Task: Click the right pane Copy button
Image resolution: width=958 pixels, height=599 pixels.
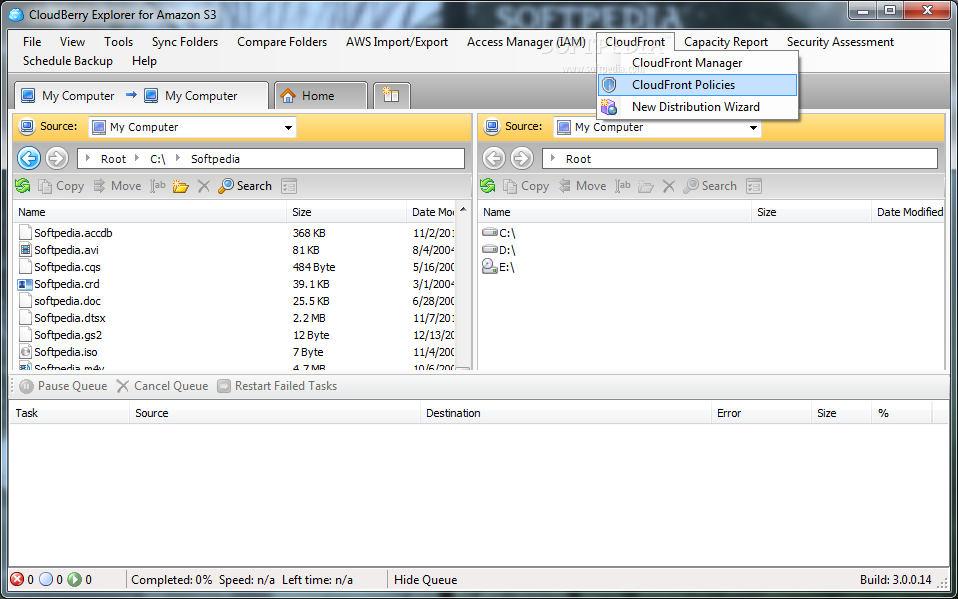Action: (x=525, y=186)
